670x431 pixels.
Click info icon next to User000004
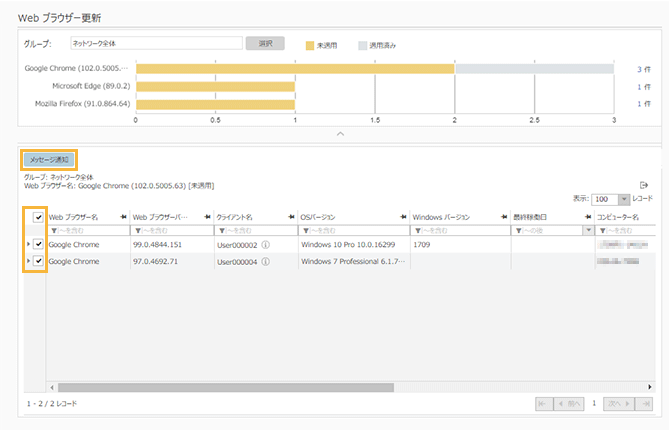point(266,261)
